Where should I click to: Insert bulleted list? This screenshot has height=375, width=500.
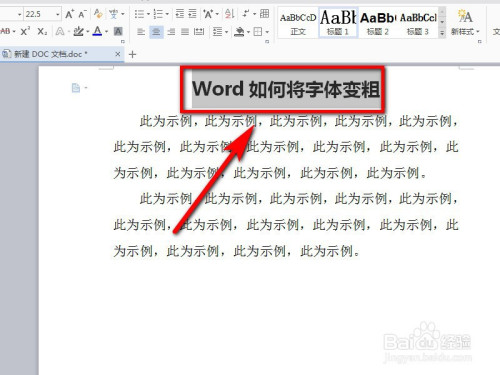click(139, 14)
